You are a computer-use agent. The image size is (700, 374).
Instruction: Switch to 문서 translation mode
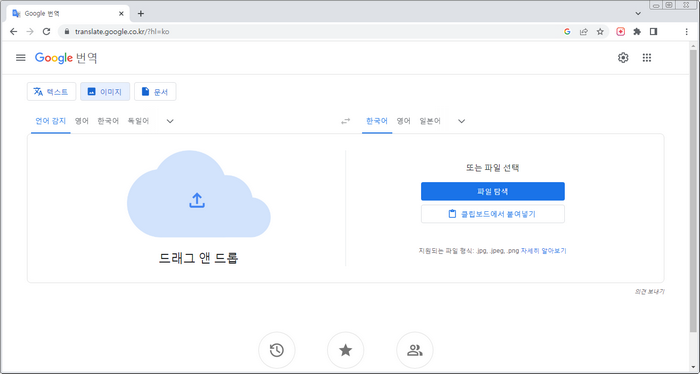155,91
